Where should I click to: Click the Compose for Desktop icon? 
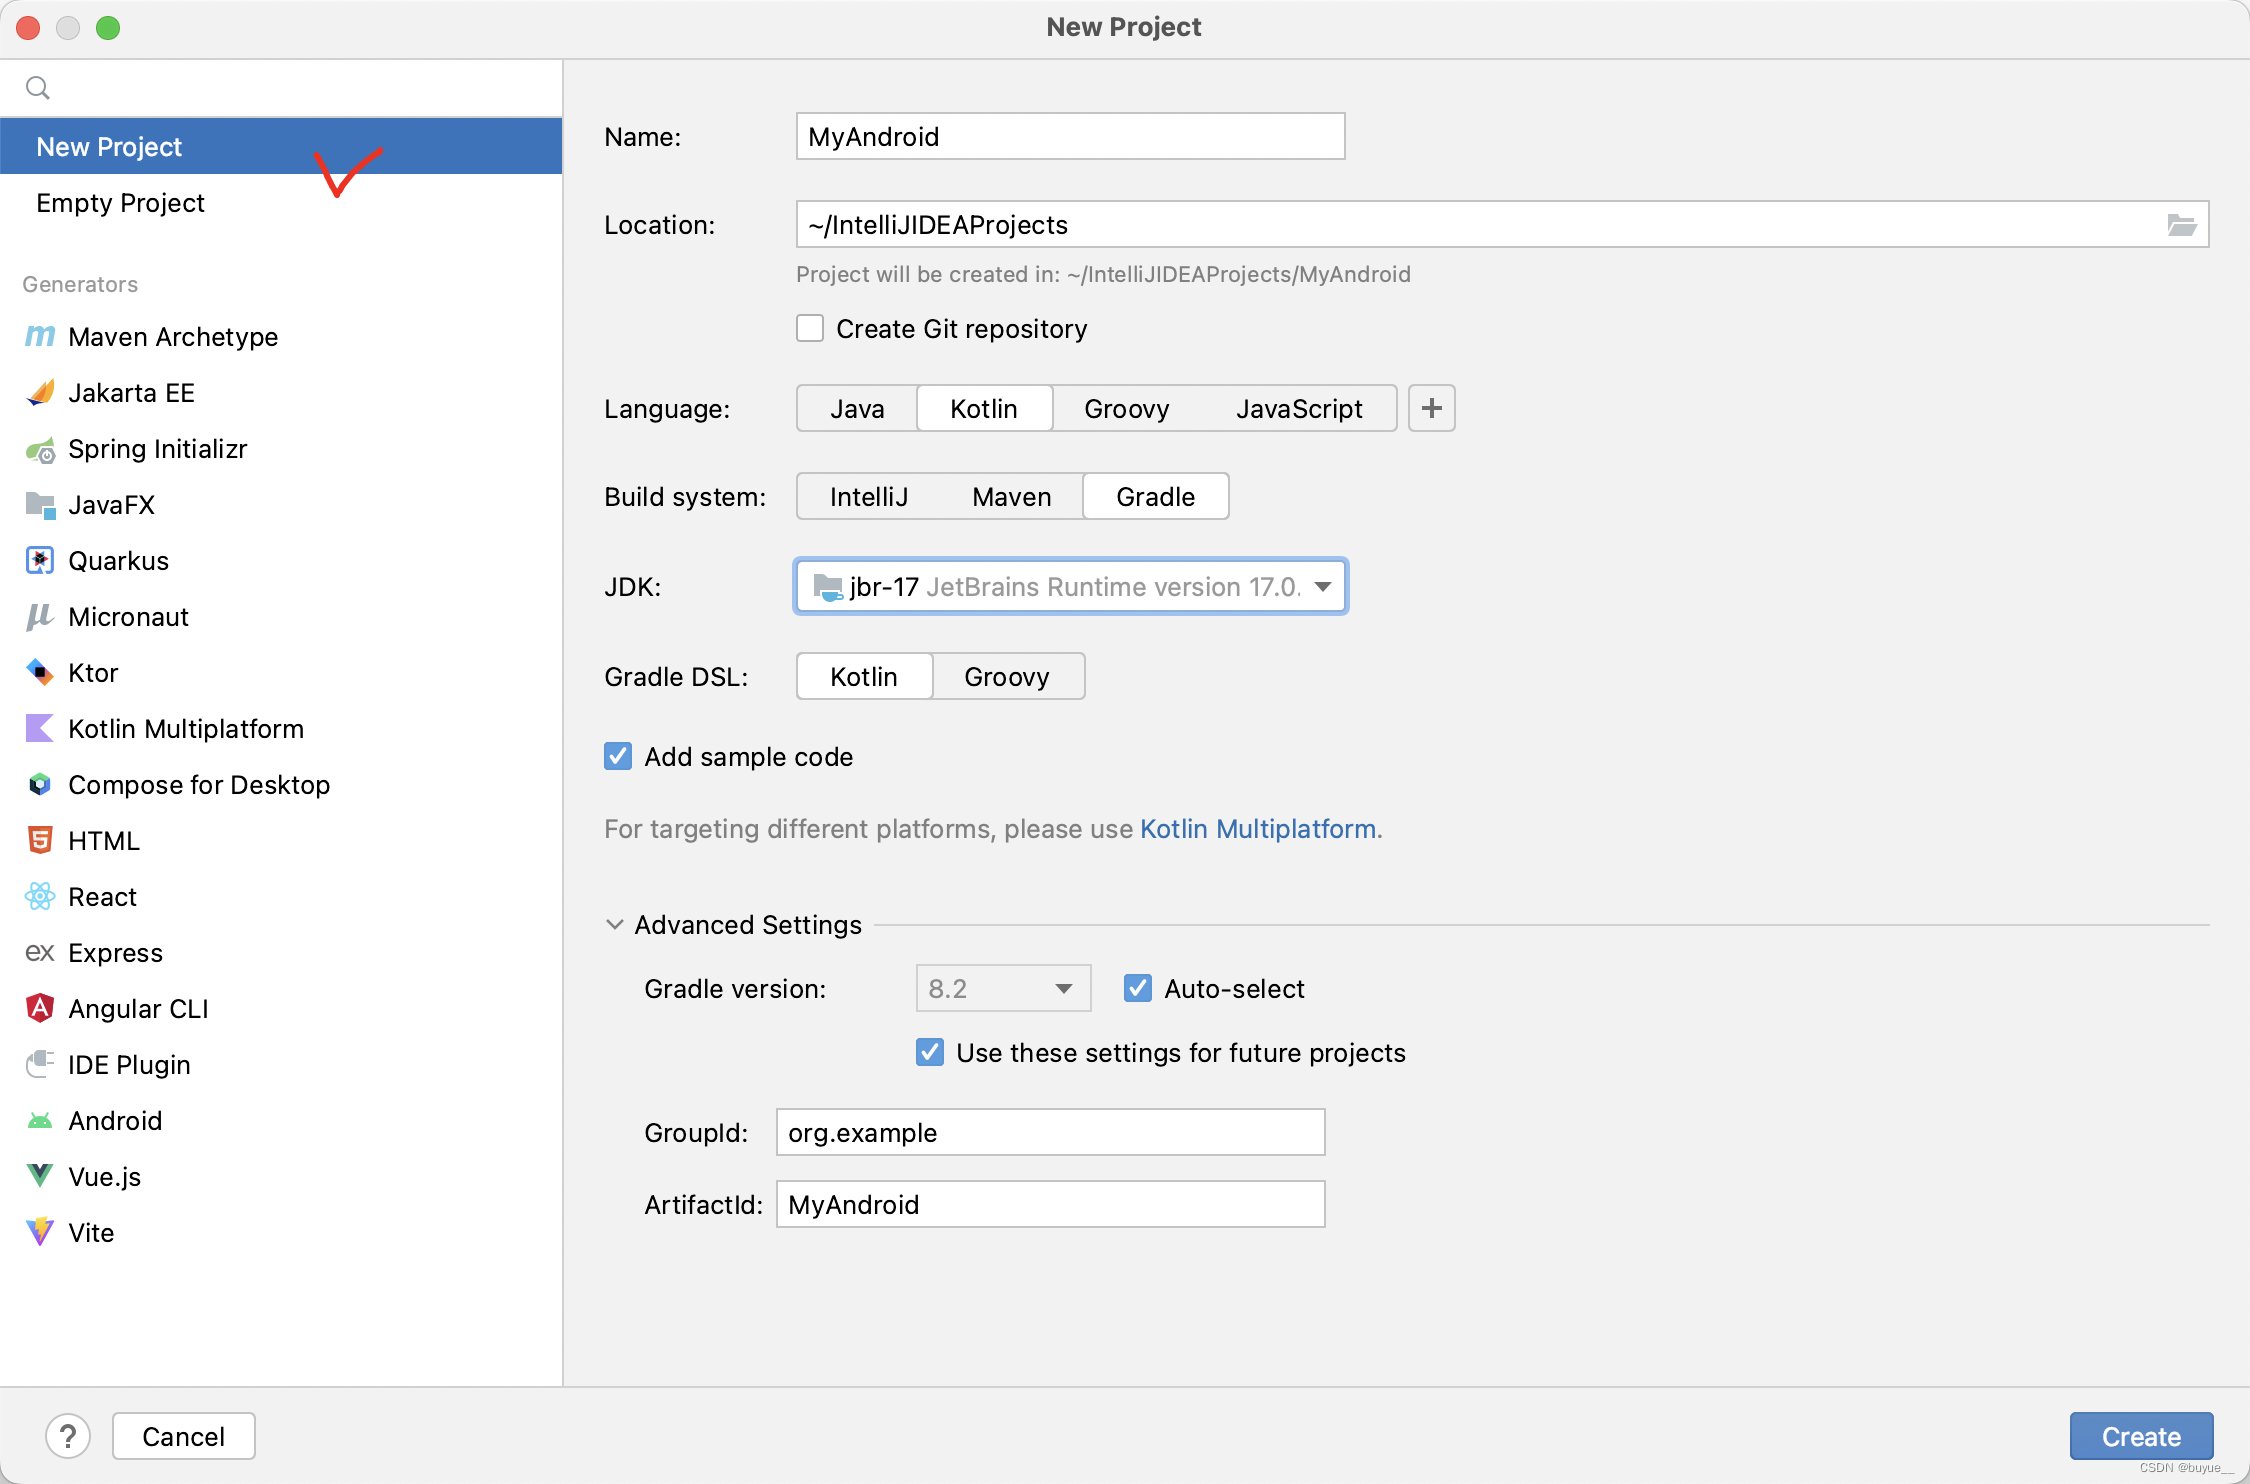coord(40,785)
